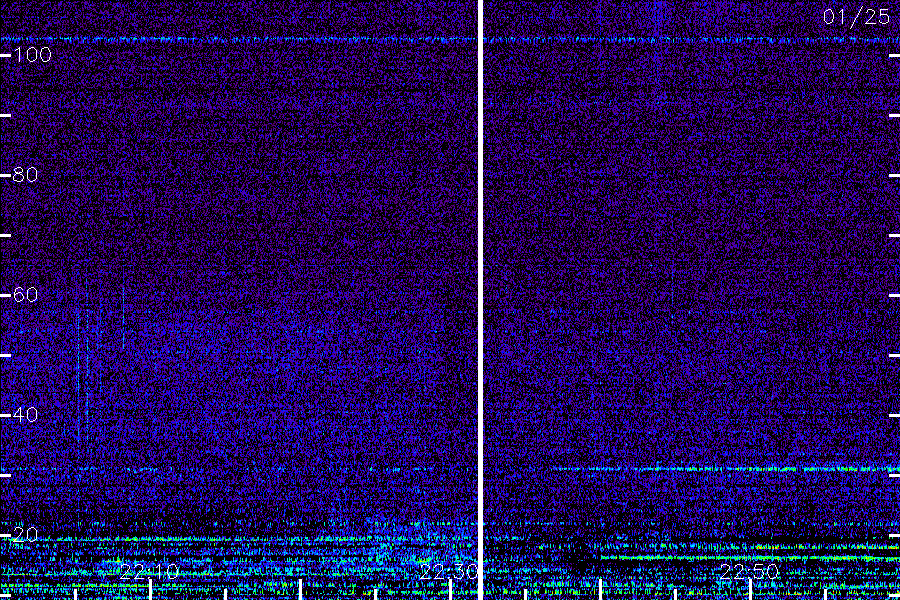900x600 pixels.
Task: Click the 22:50 time label
Action: 749,571
